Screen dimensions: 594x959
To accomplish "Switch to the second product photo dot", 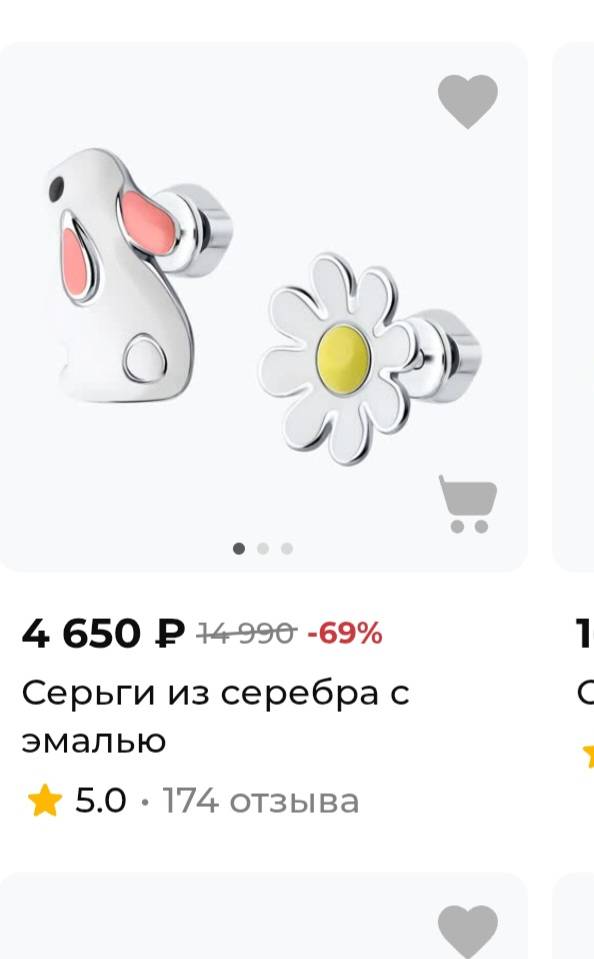I will point(263,549).
